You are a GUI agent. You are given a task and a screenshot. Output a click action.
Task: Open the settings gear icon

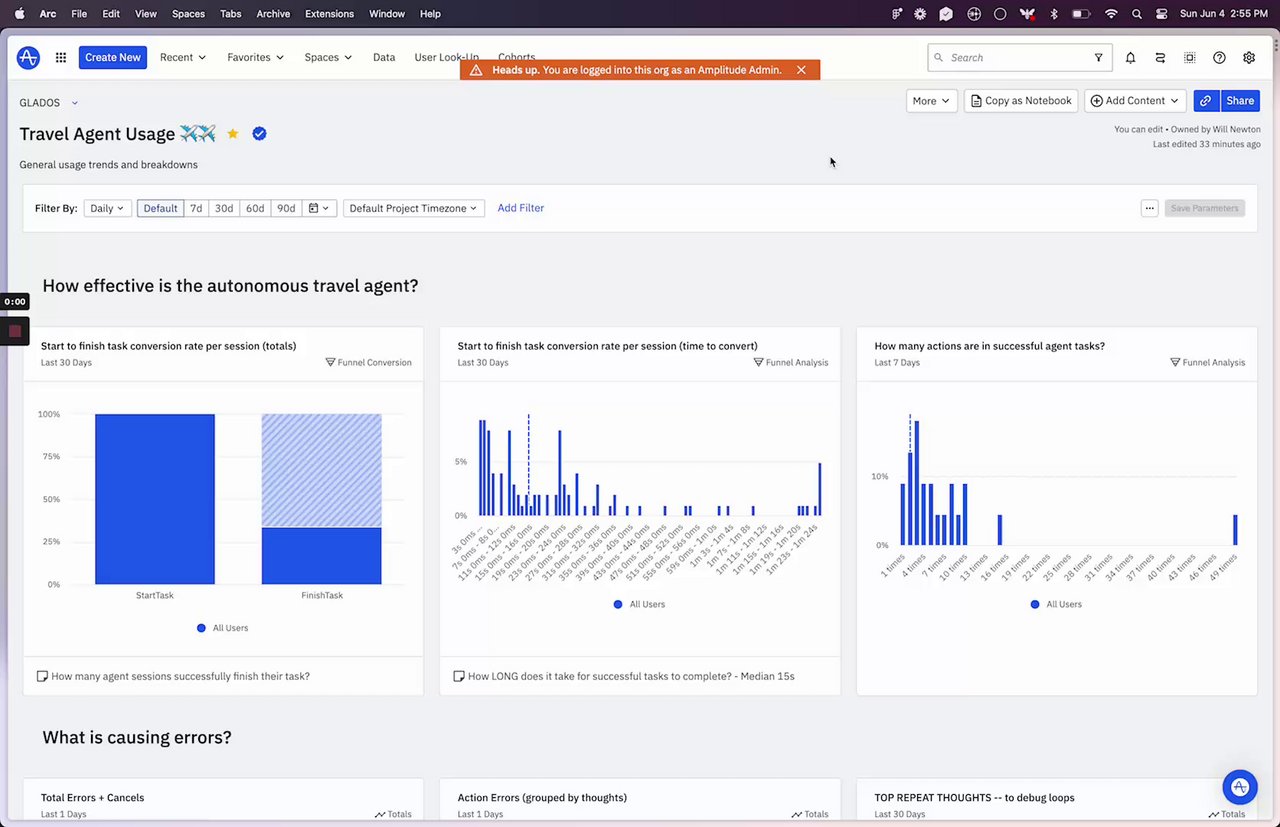coord(1249,58)
